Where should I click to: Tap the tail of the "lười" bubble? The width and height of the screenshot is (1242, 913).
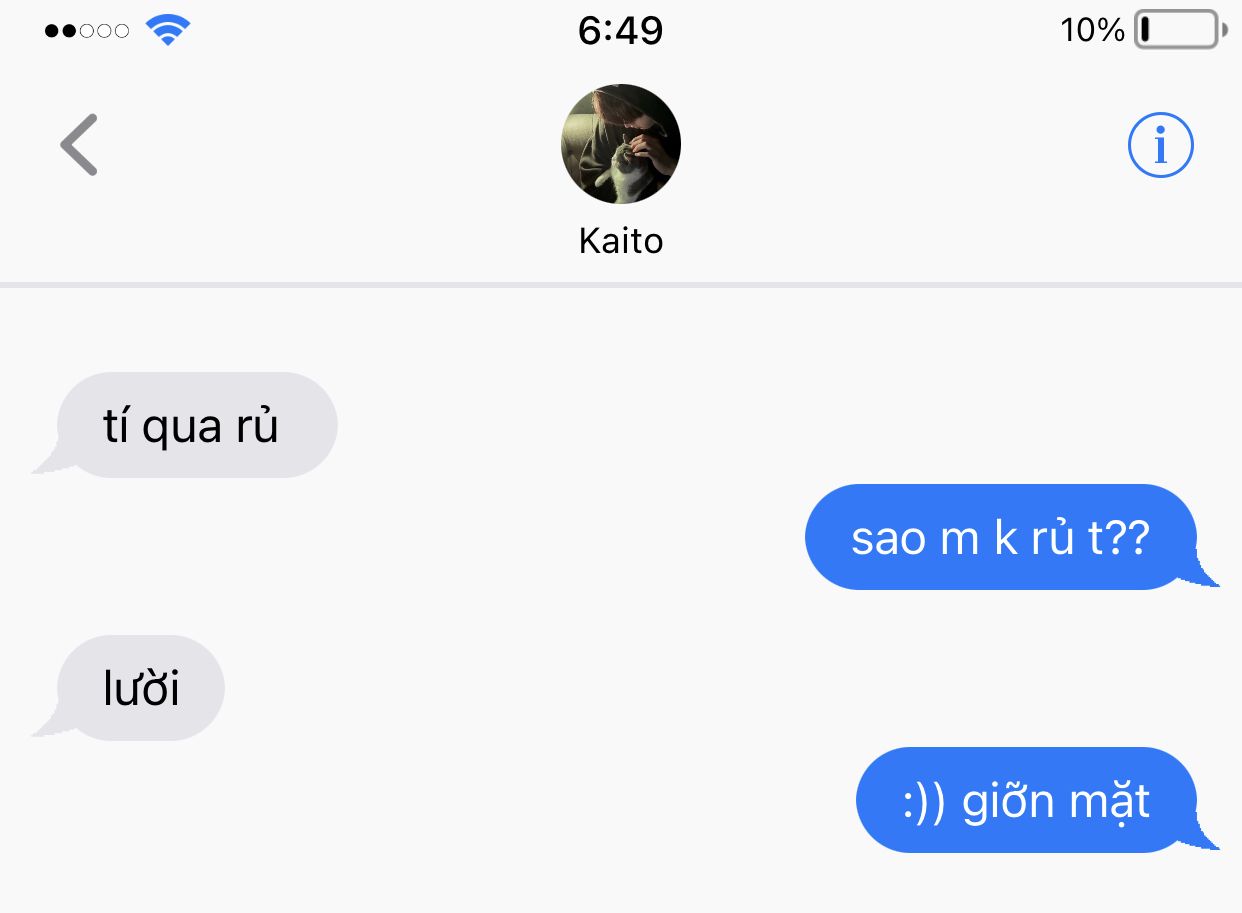pos(50,724)
